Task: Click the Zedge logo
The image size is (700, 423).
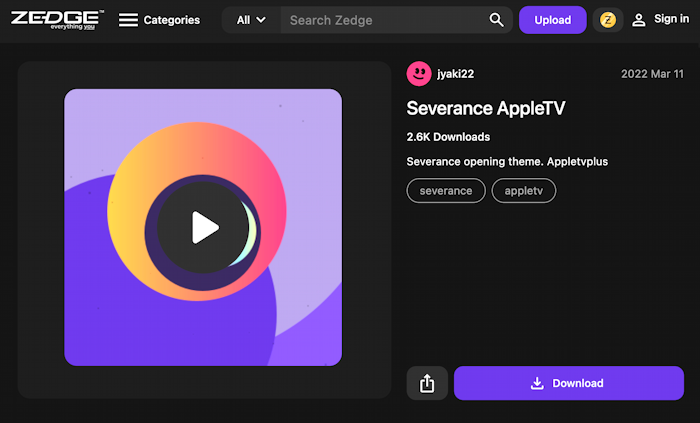Action: coord(57,20)
